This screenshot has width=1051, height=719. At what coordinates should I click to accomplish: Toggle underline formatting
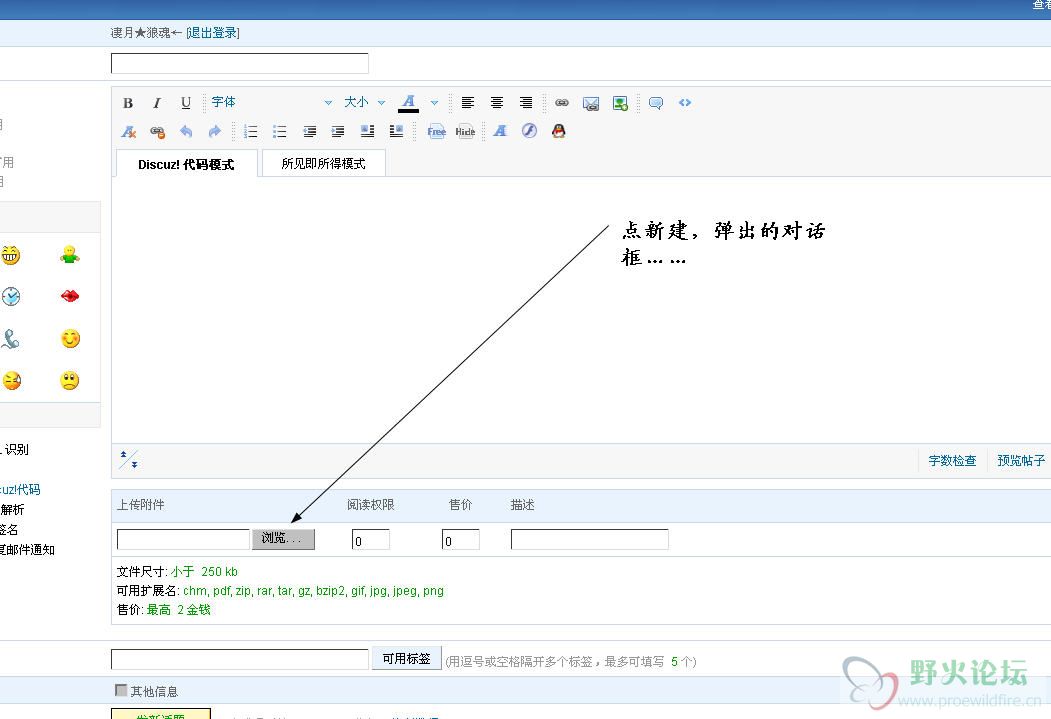[x=186, y=103]
